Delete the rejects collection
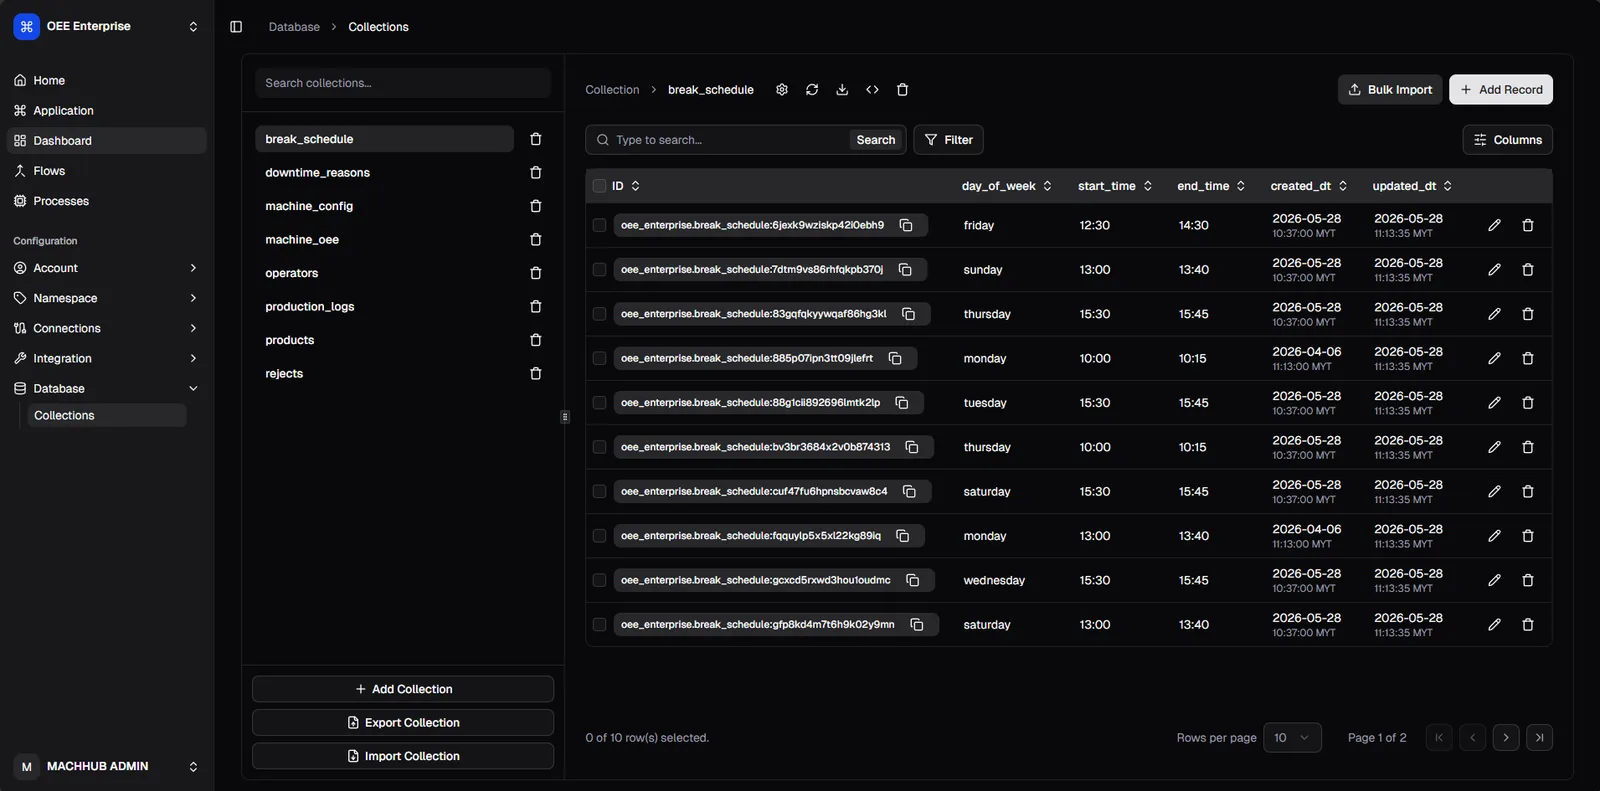 pos(536,374)
